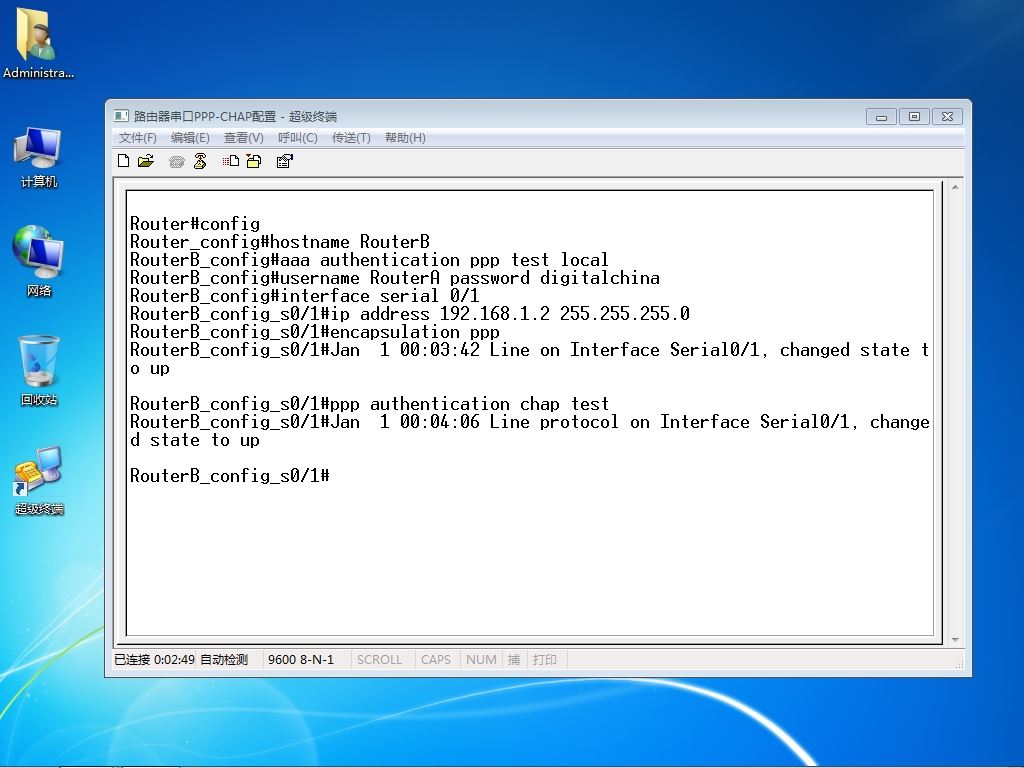Click the window title '路由器串口PPP-CHAP配置 - 超级终端'

(235, 116)
